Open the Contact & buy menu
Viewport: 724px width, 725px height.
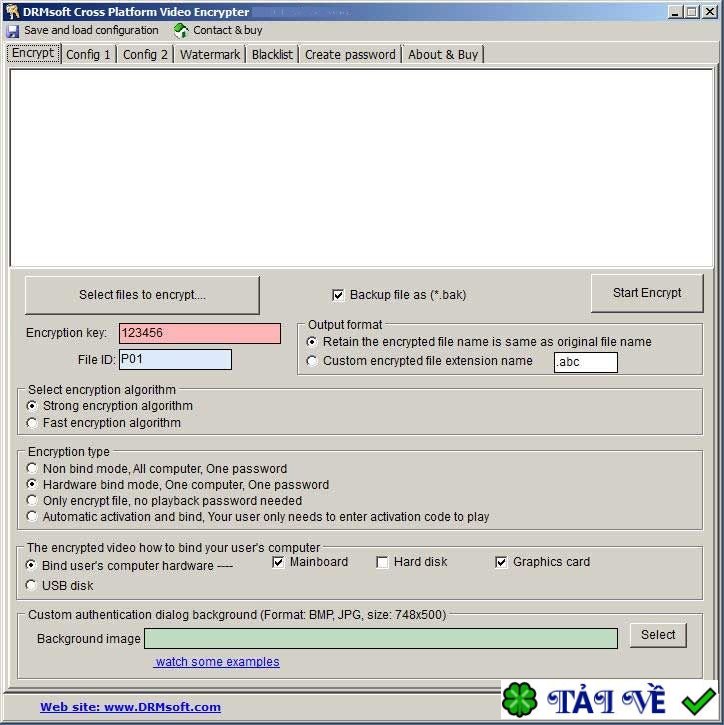click(227, 31)
